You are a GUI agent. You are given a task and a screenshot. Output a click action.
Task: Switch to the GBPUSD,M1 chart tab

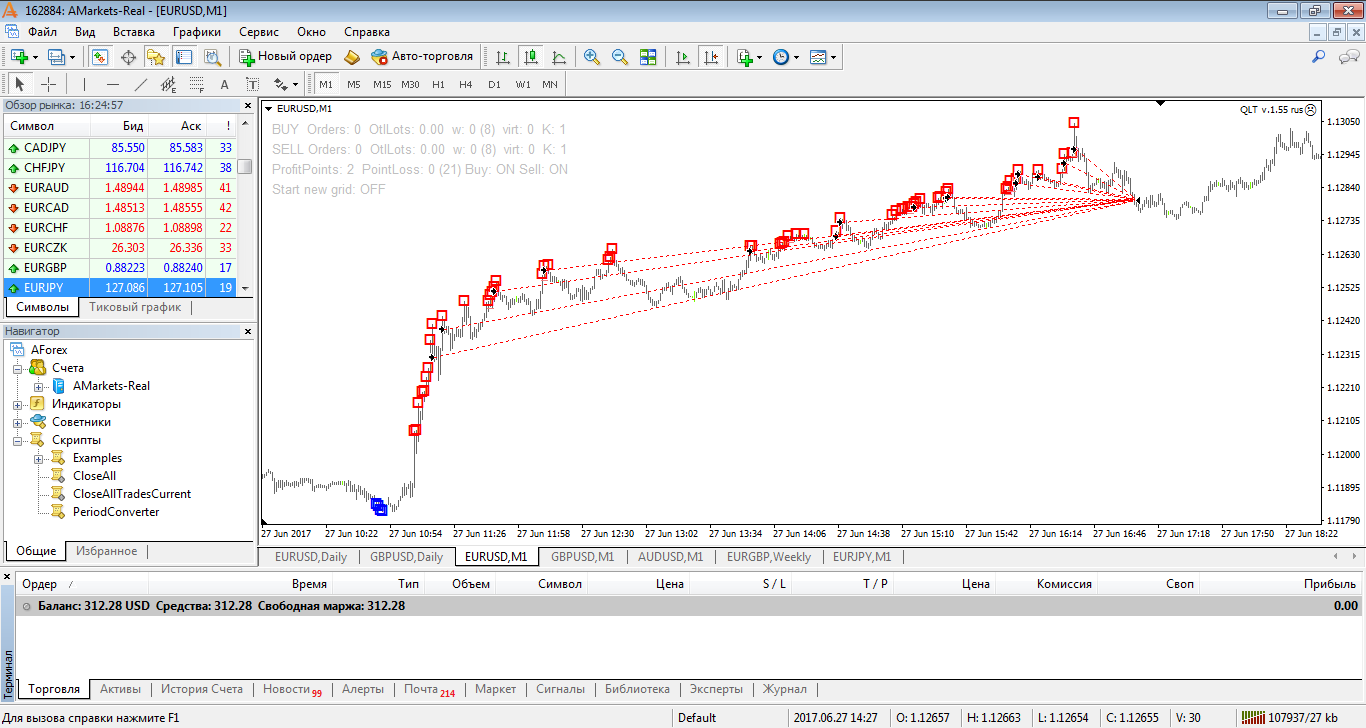point(582,557)
